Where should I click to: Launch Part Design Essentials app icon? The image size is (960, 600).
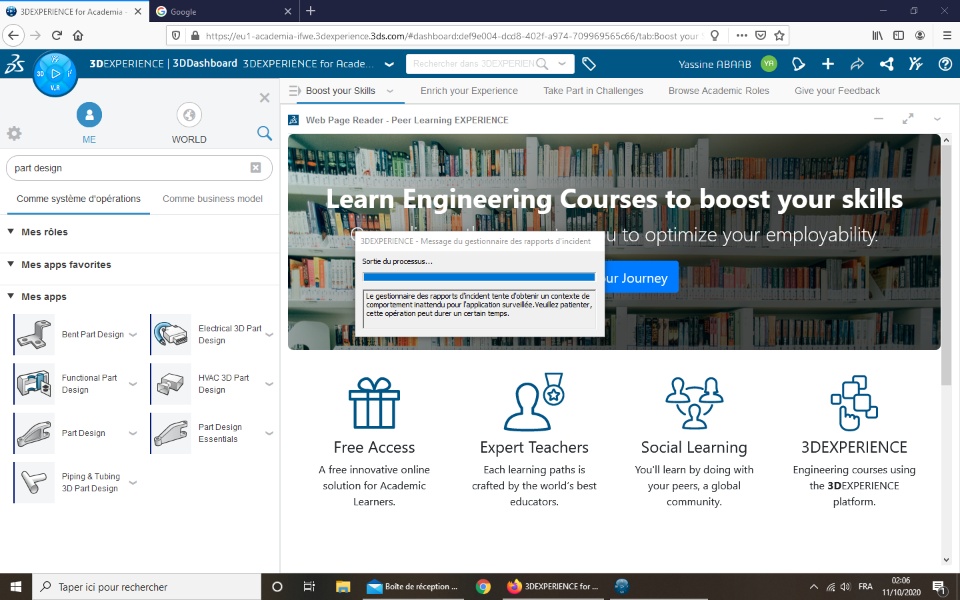tap(171, 433)
